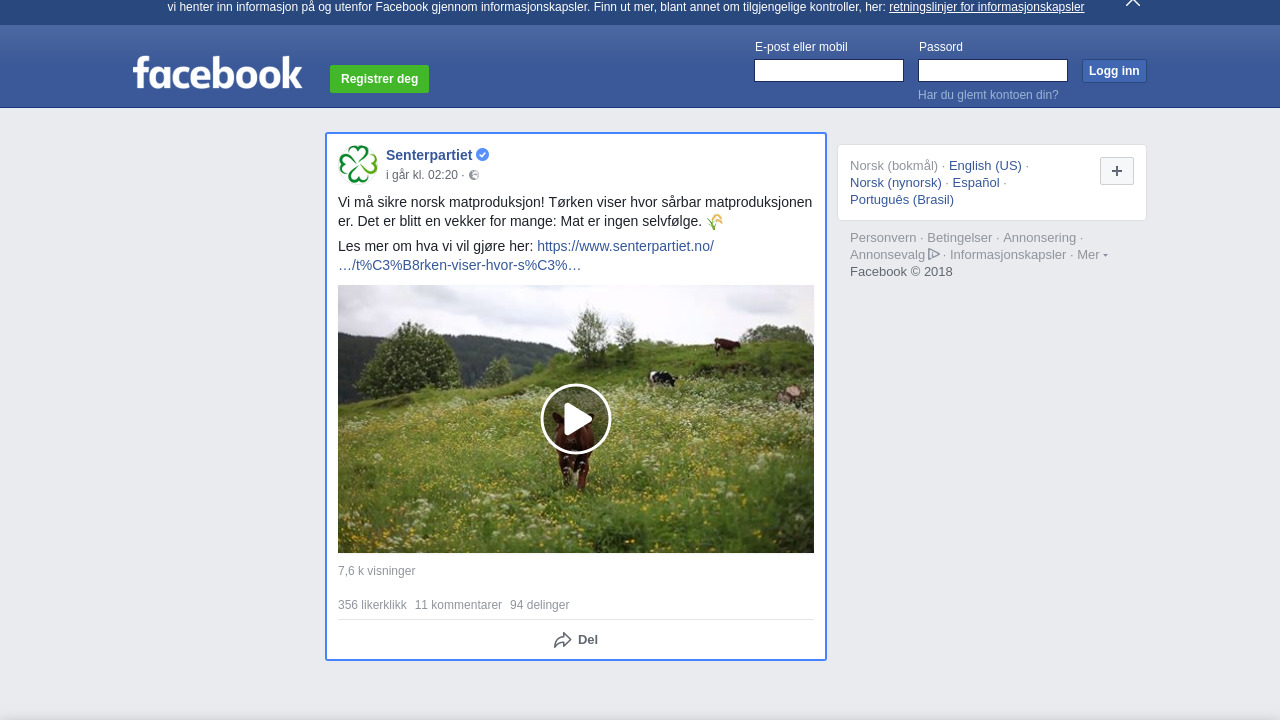Click the Norsk (bokmål) language text
The height and width of the screenshot is (720, 1280).
894,166
